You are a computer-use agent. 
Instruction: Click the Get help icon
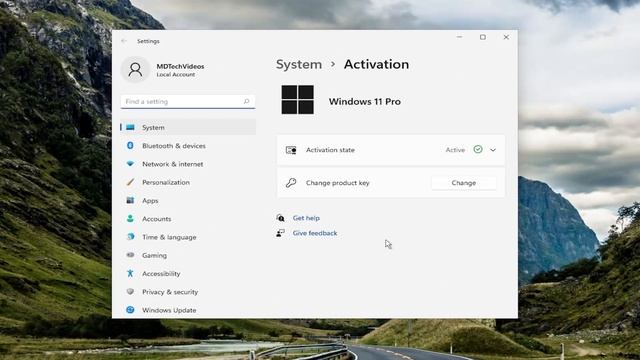[x=280, y=218]
